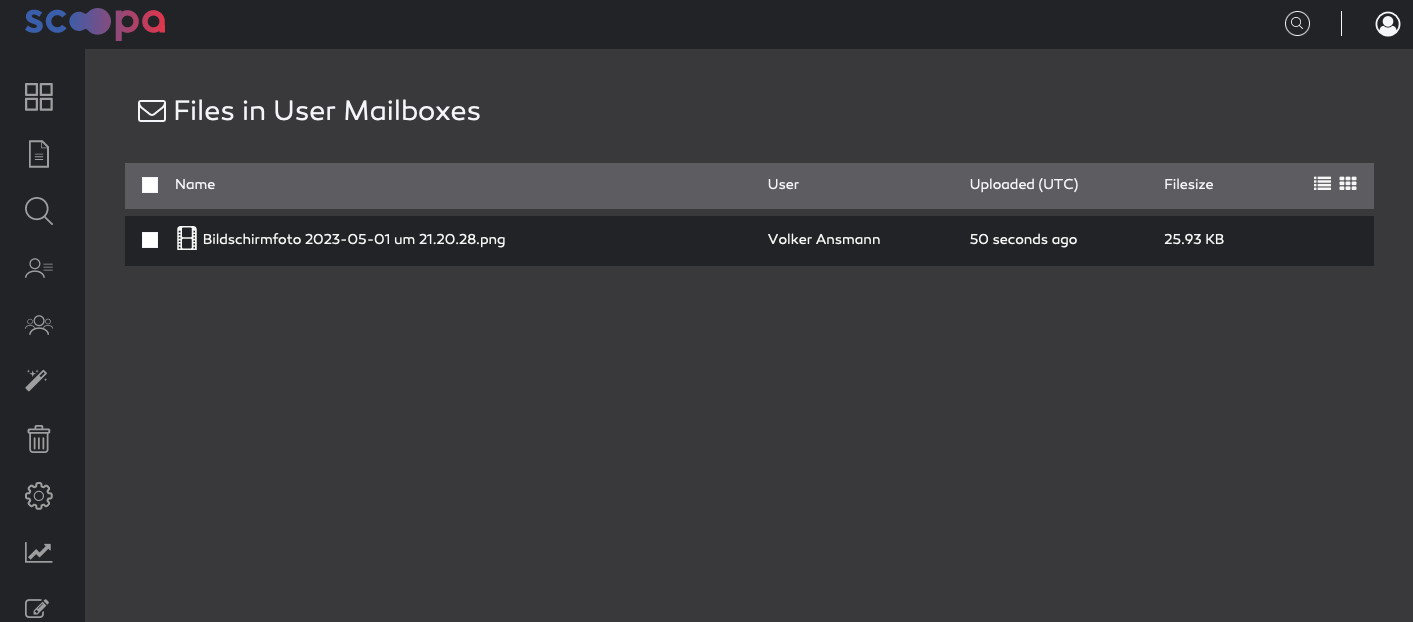Open the search magnifier icon in sidebar
Image resolution: width=1413 pixels, height=622 pixels.
tap(39, 211)
